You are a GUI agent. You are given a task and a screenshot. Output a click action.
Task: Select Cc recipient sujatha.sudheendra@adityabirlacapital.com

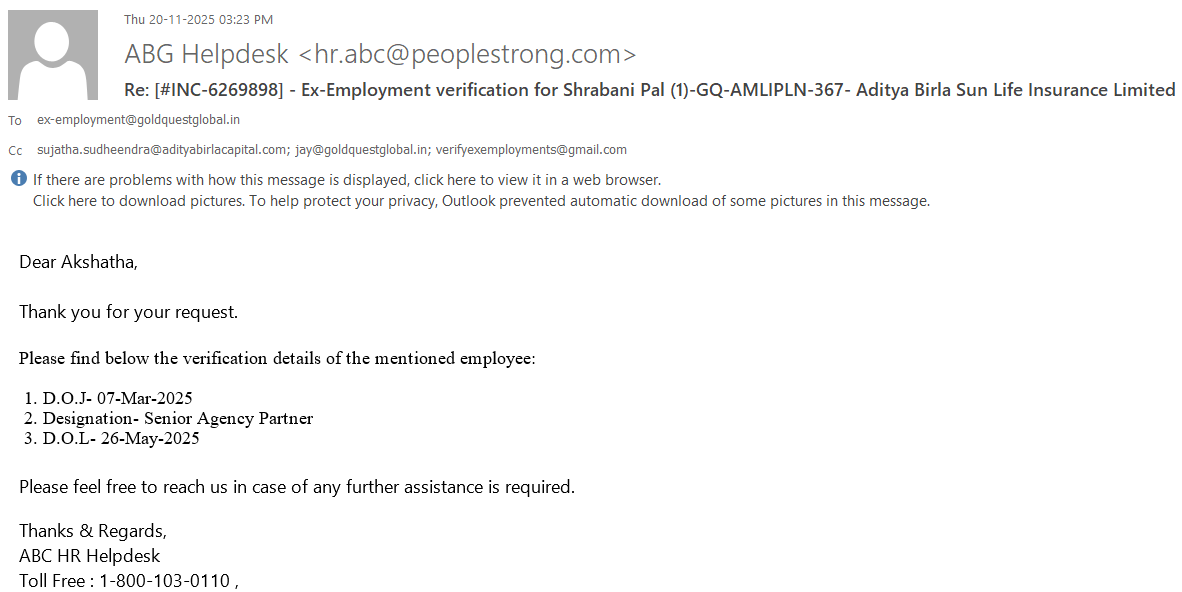point(161,150)
